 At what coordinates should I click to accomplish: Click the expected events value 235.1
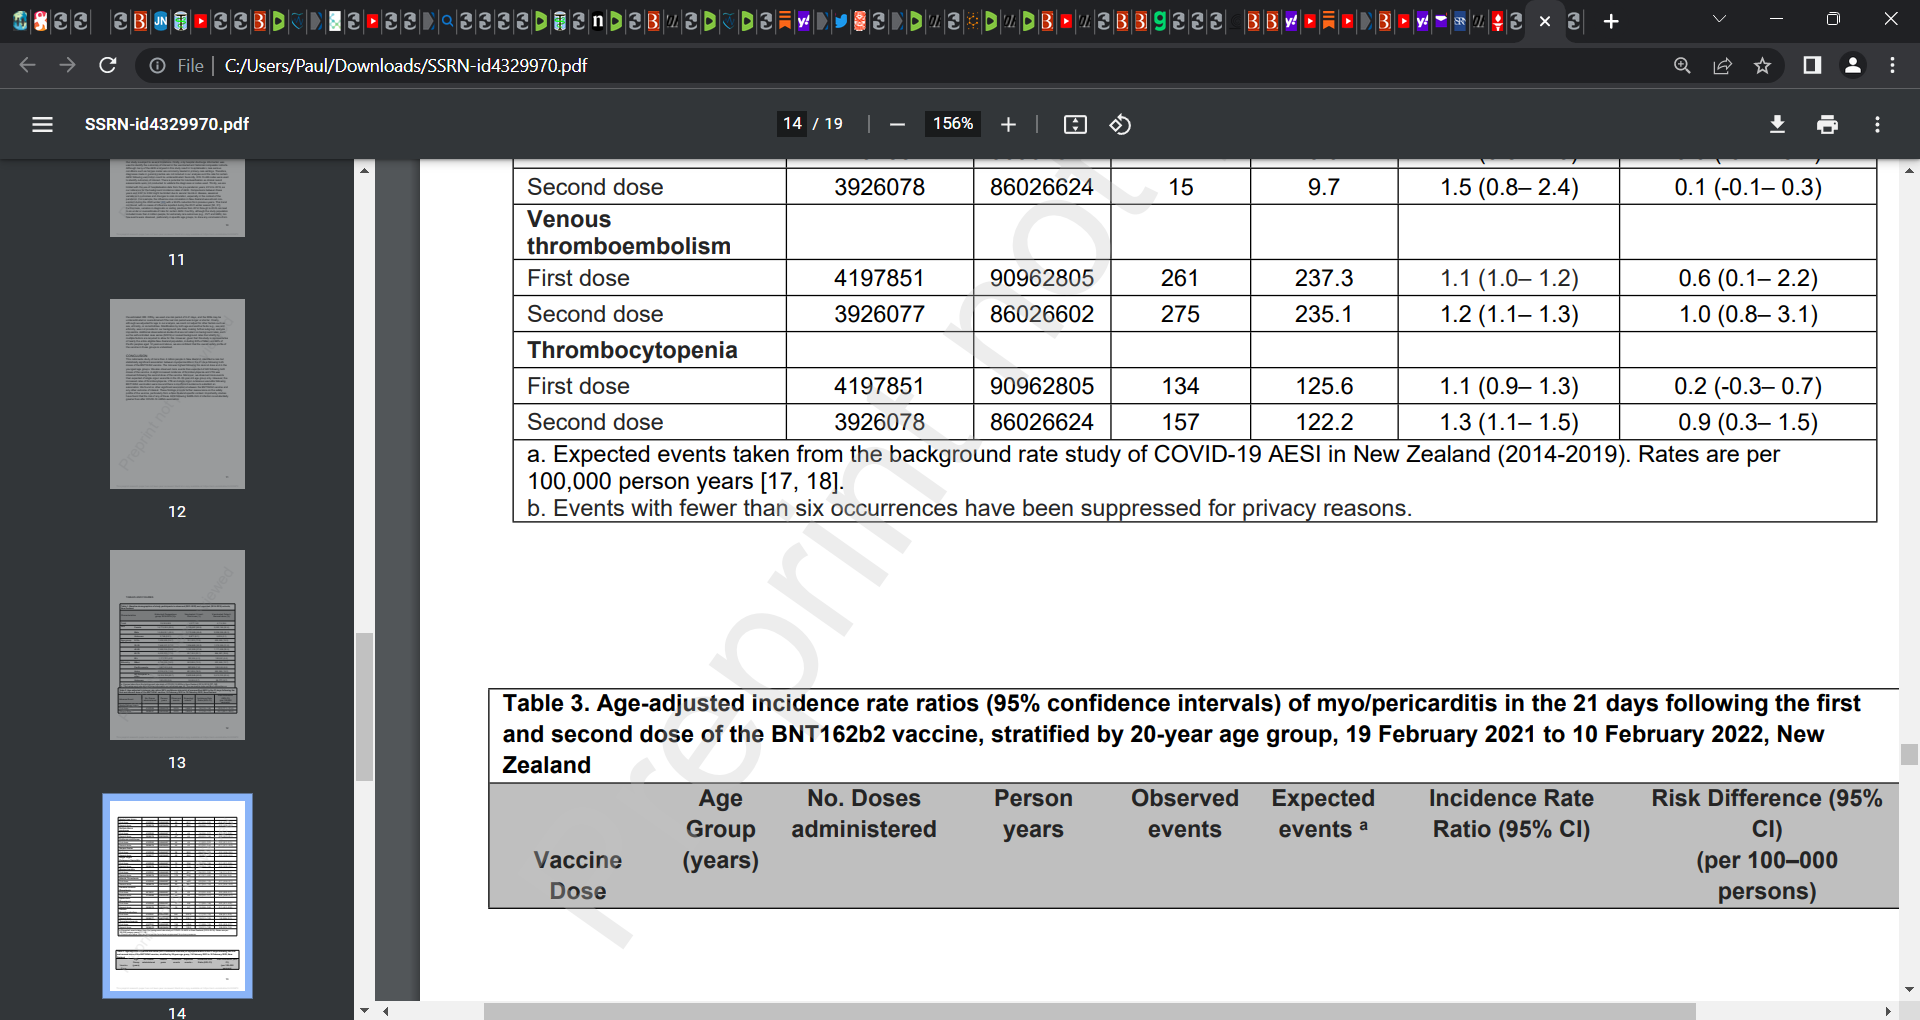[1323, 314]
